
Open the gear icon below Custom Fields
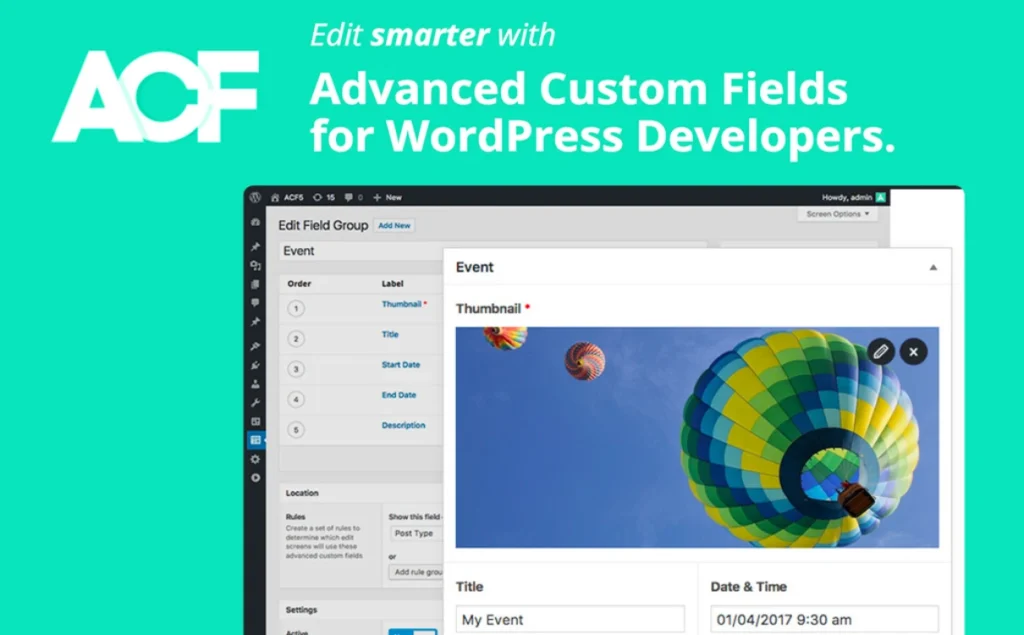point(255,459)
